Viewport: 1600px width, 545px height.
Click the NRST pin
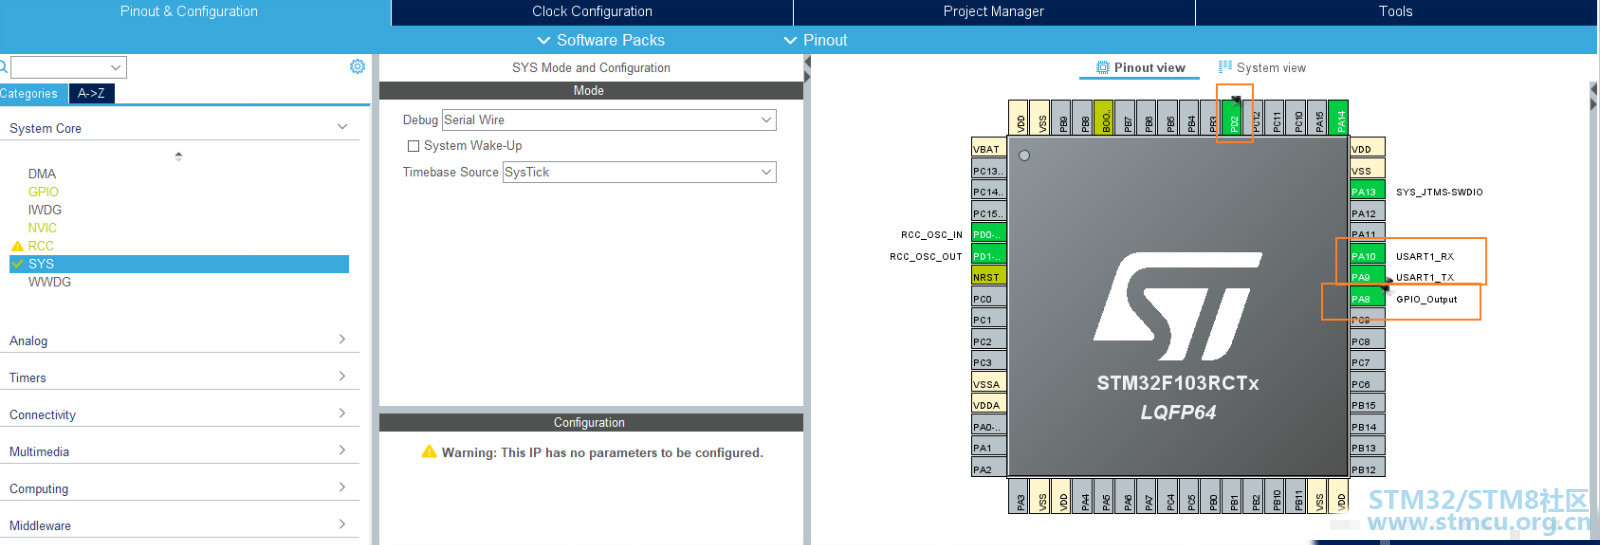point(989,277)
